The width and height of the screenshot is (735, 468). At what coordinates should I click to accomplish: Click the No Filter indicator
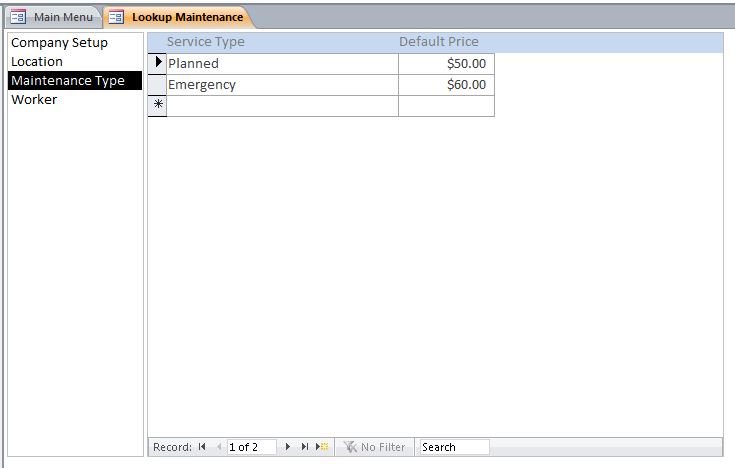[x=375, y=447]
